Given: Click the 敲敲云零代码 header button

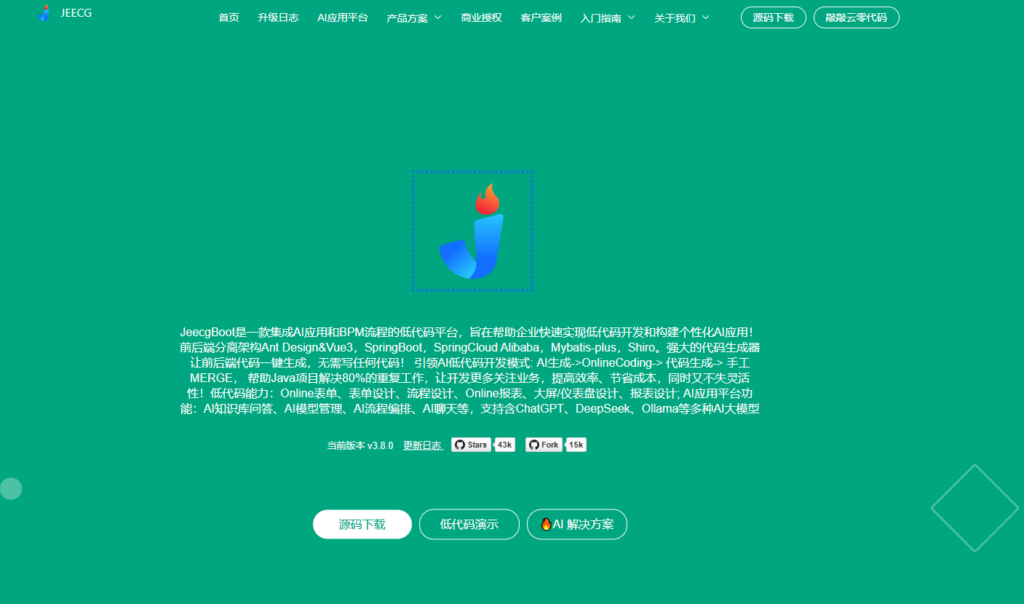Looking at the screenshot, I should (856, 18).
